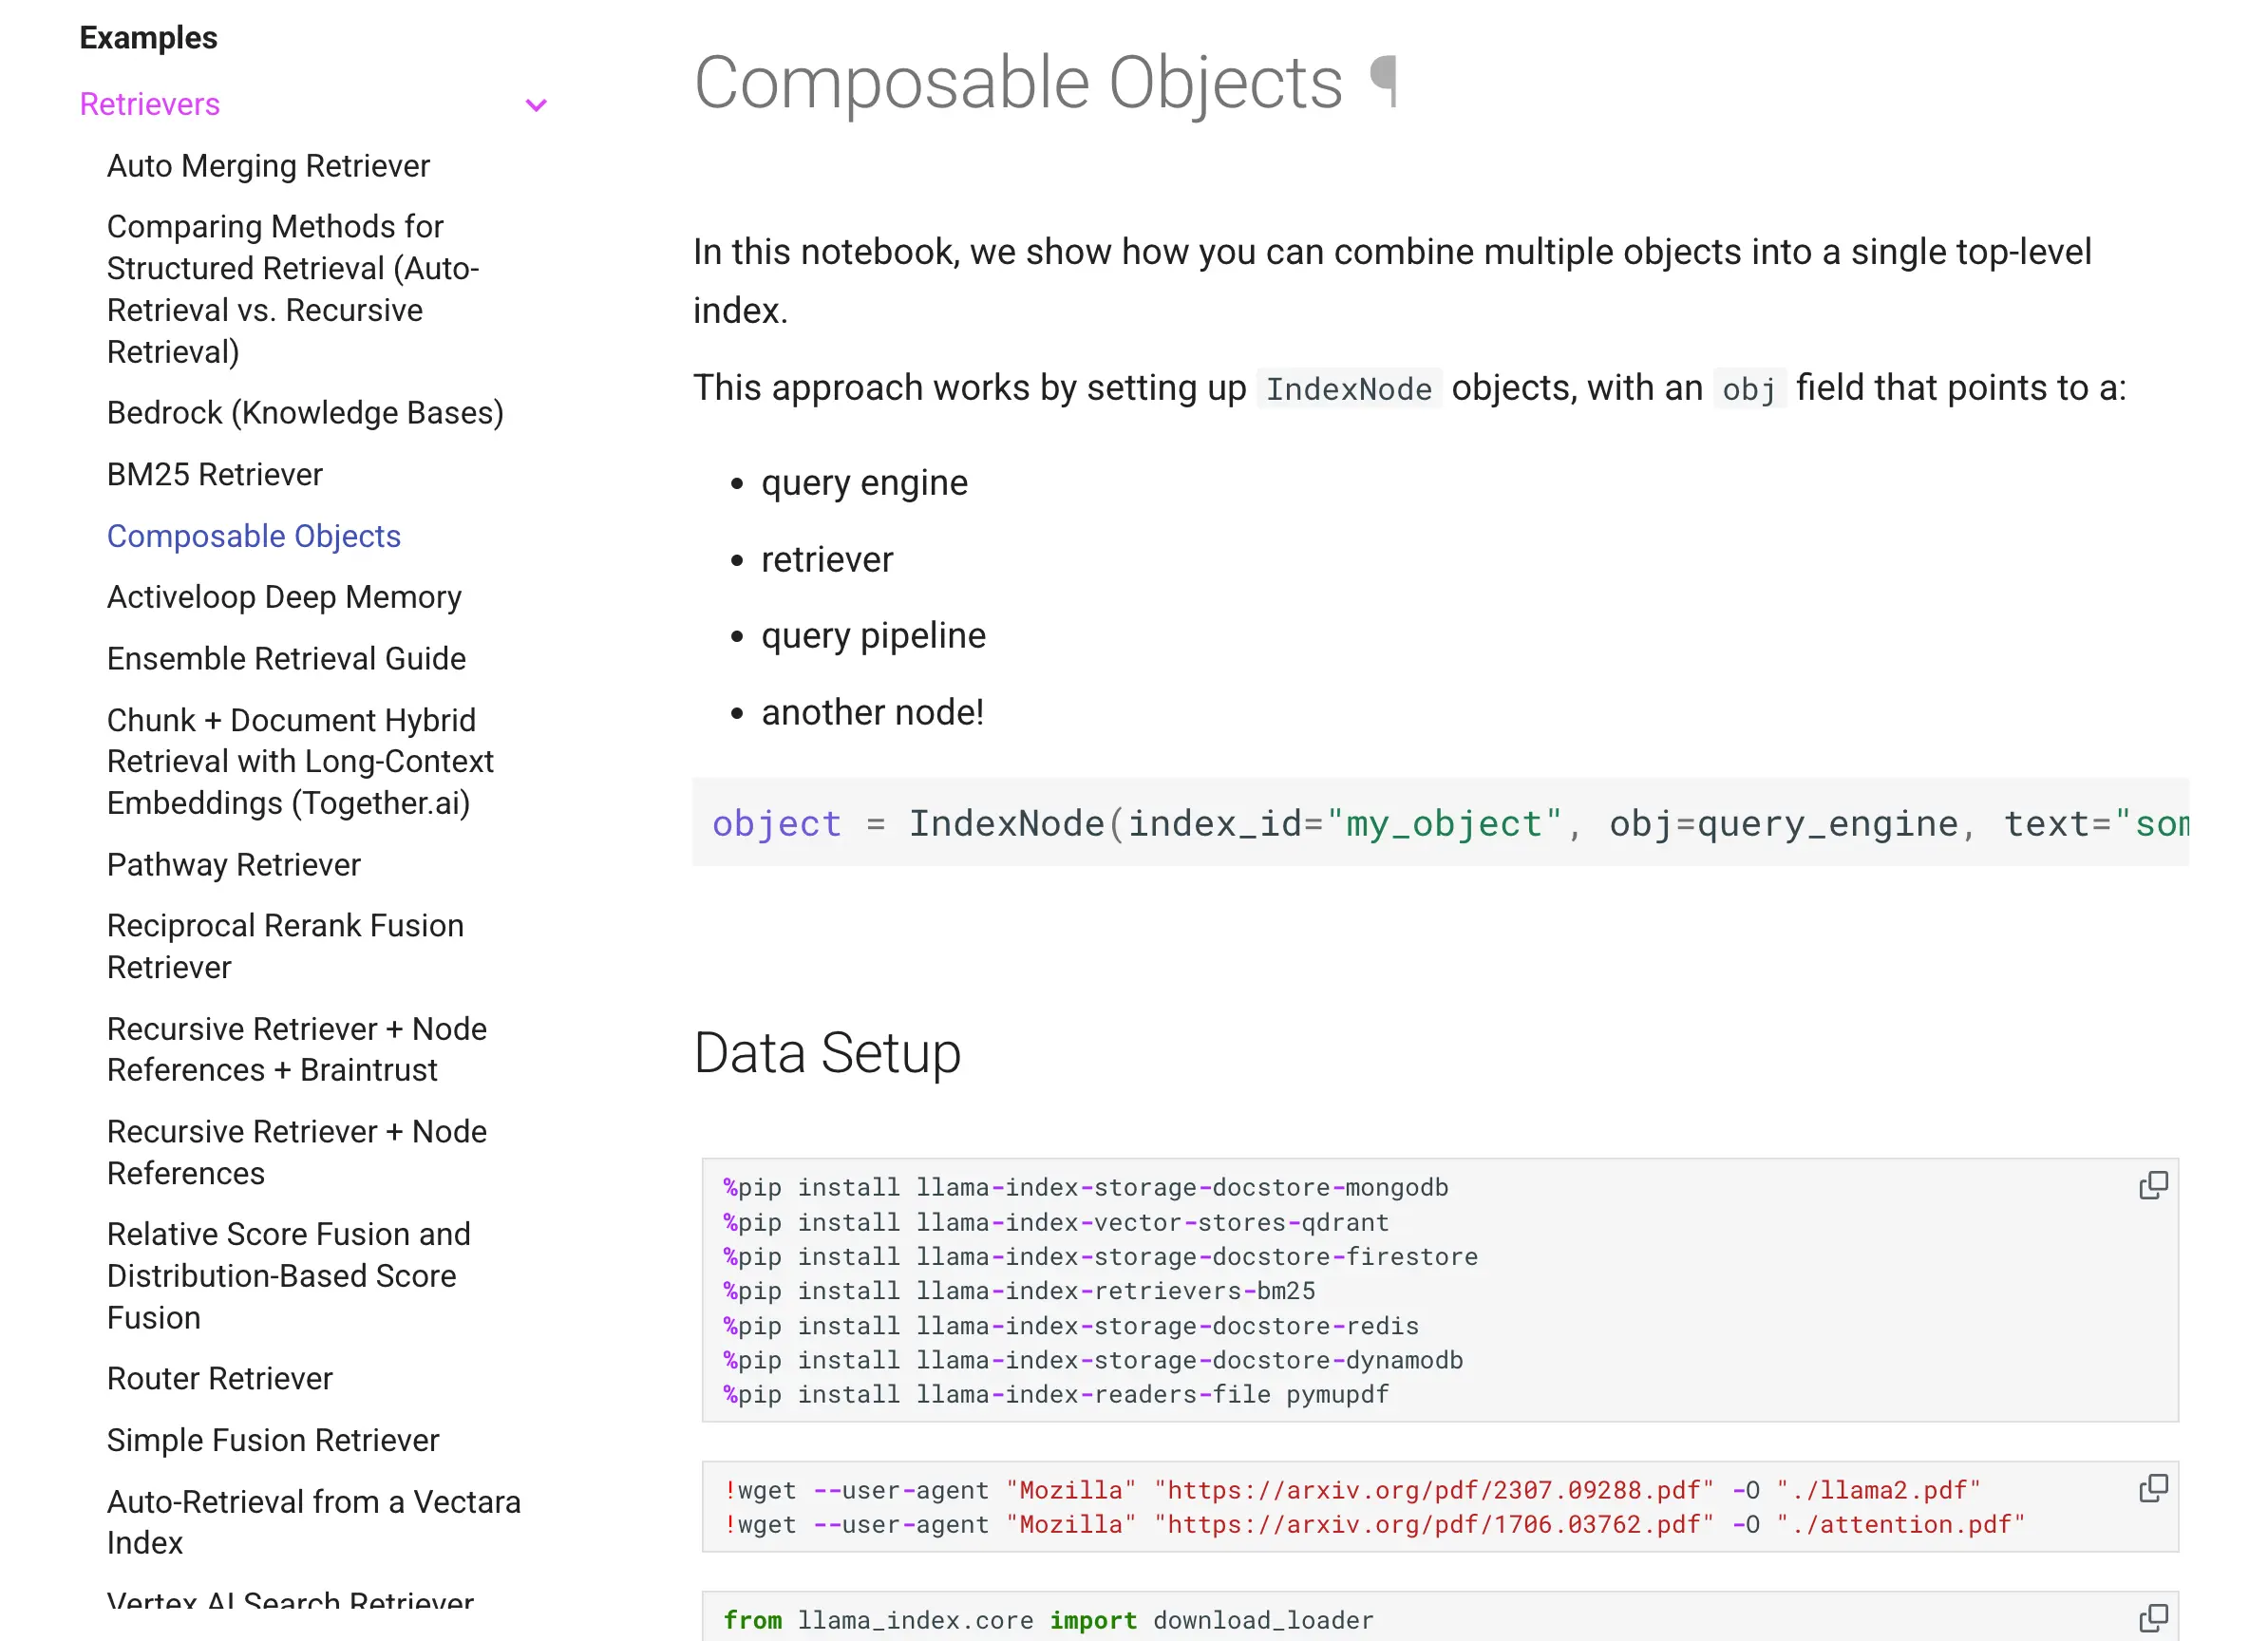Open Bedrock (Knowledge Bases) example
This screenshot has width=2268, height=1641.
click(305, 413)
